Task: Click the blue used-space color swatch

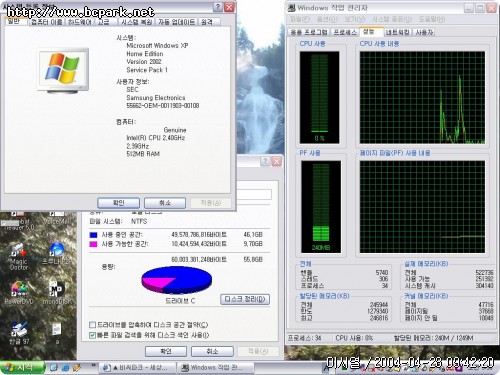Action: 93,235
